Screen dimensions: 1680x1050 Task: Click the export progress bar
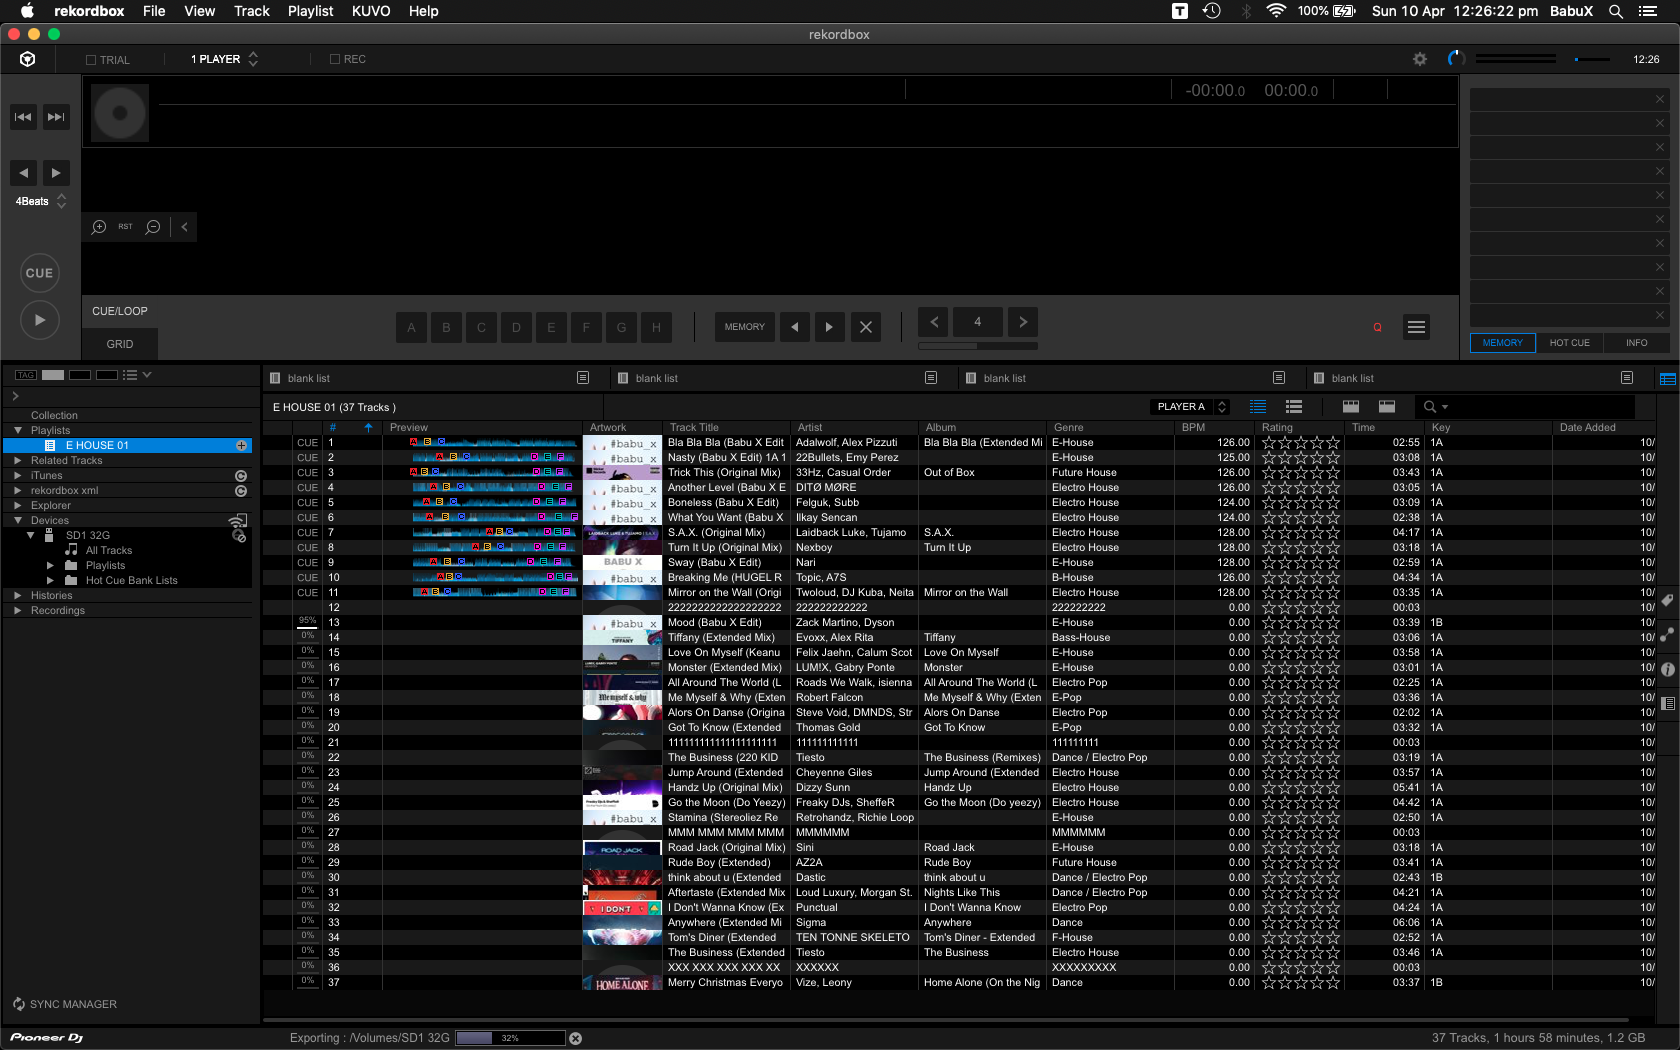pos(510,1038)
